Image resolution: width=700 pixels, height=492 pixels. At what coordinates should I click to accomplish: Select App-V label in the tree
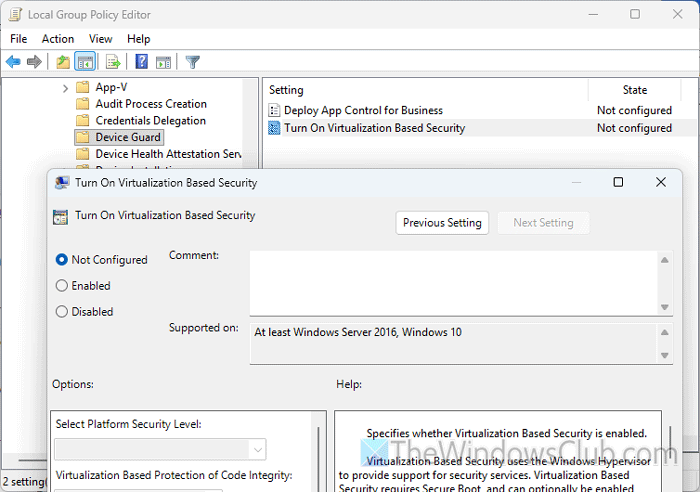point(111,87)
